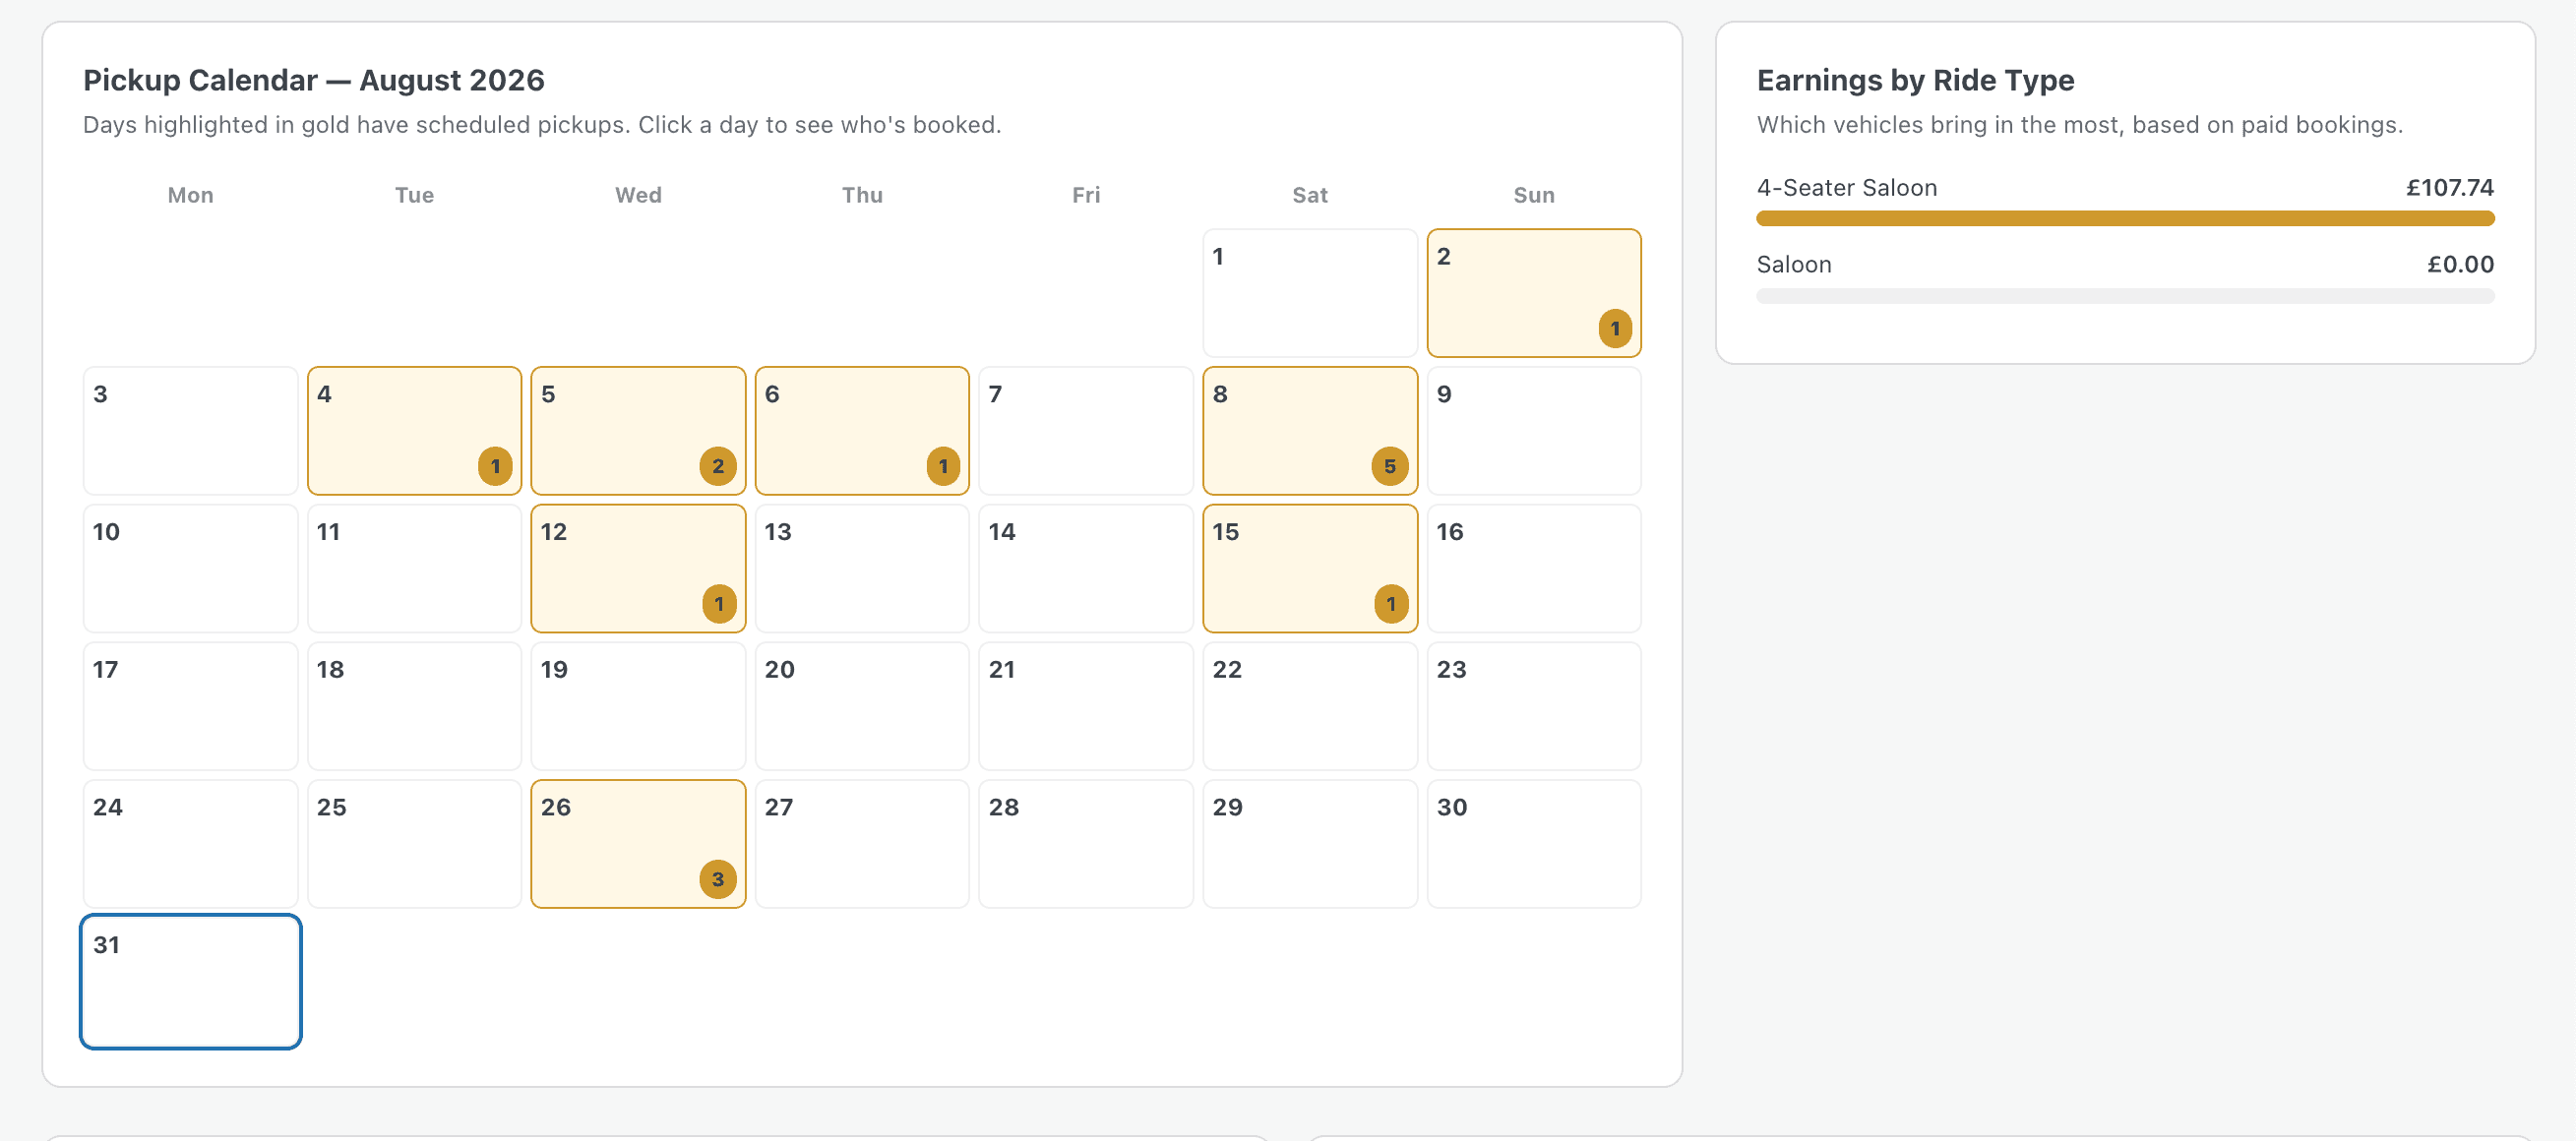This screenshot has height=1141, width=2576.
Task: Select August 30 day cell
Action: [x=1534, y=844]
